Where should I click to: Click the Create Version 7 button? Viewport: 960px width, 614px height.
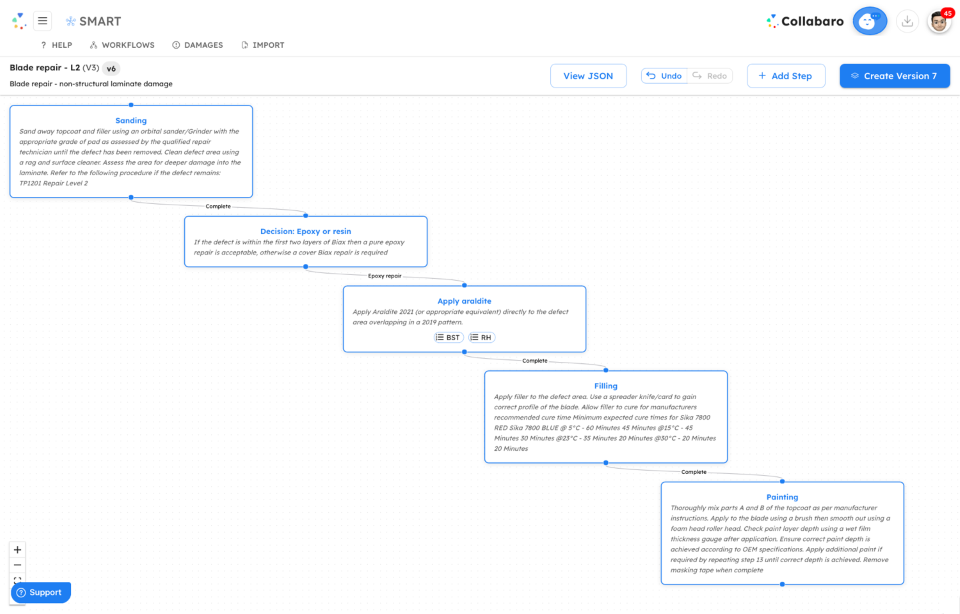pyautogui.click(x=894, y=75)
